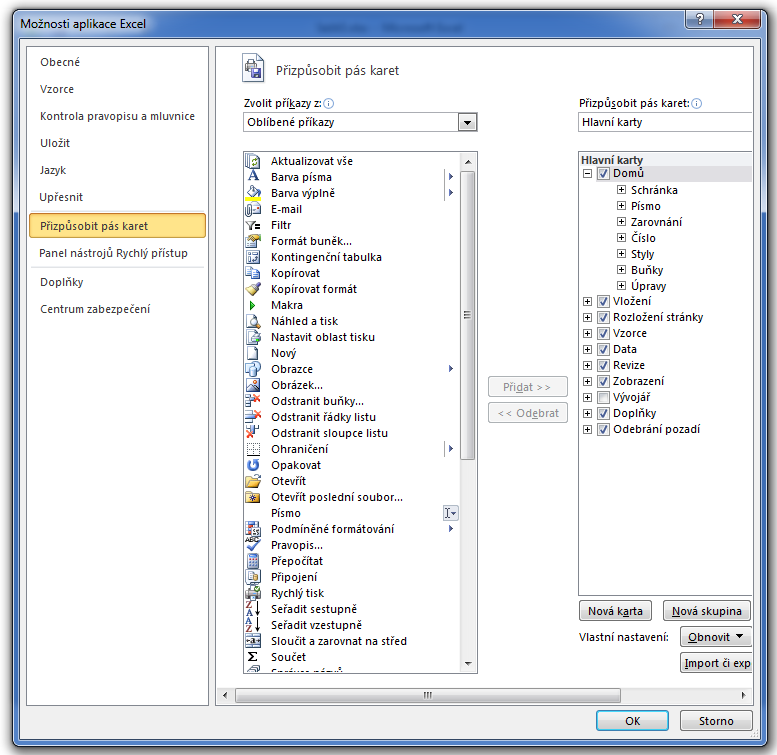
Task: Select the E-mail command icon
Action: click(x=253, y=209)
